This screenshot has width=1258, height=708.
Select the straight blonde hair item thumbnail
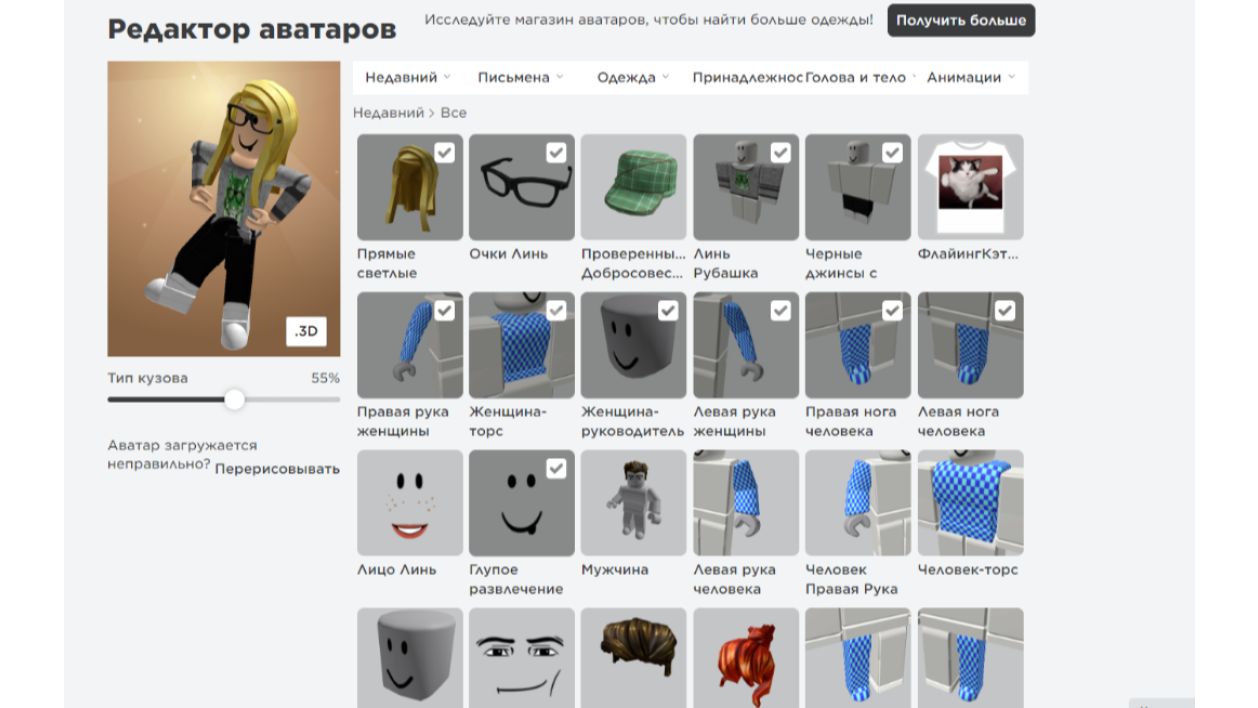click(410, 187)
